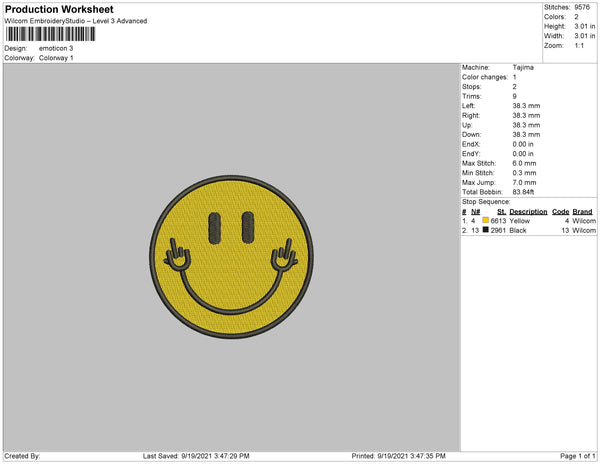The width and height of the screenshot is (600, 464).
Task: Click the Machine value 'Tajima'
Action: (523, 67)
